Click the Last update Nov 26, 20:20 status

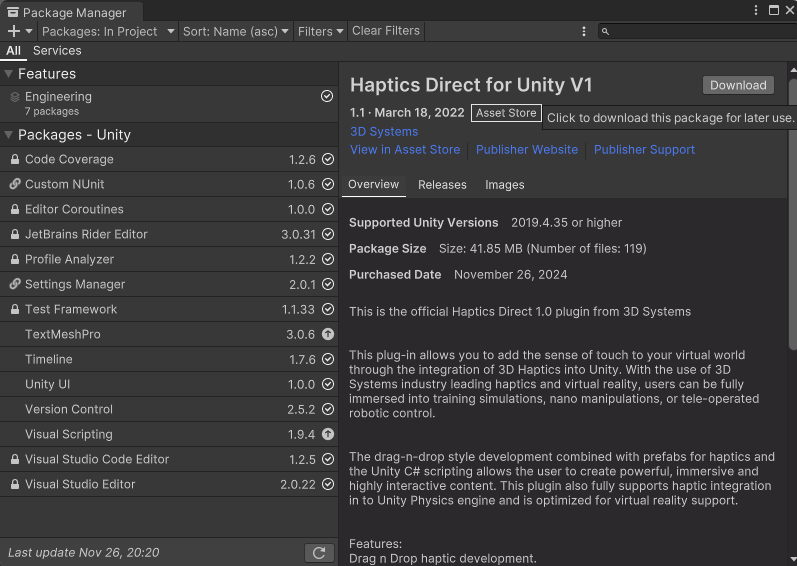click(x=84, y=553)
